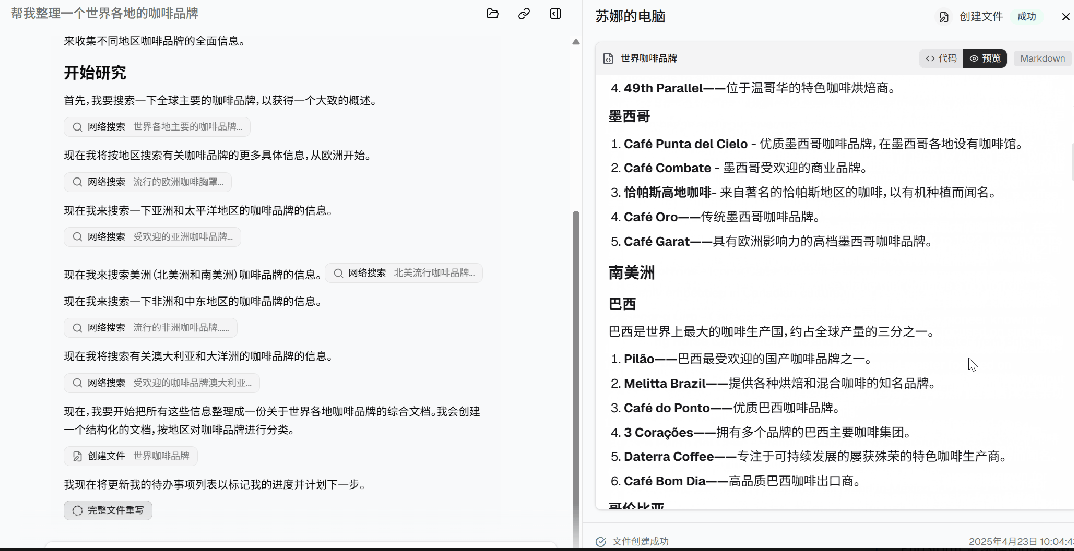Switch viewer to 代码 tab
The height and width of the screenshot is (551, 1074).
(x=940, y=58)
